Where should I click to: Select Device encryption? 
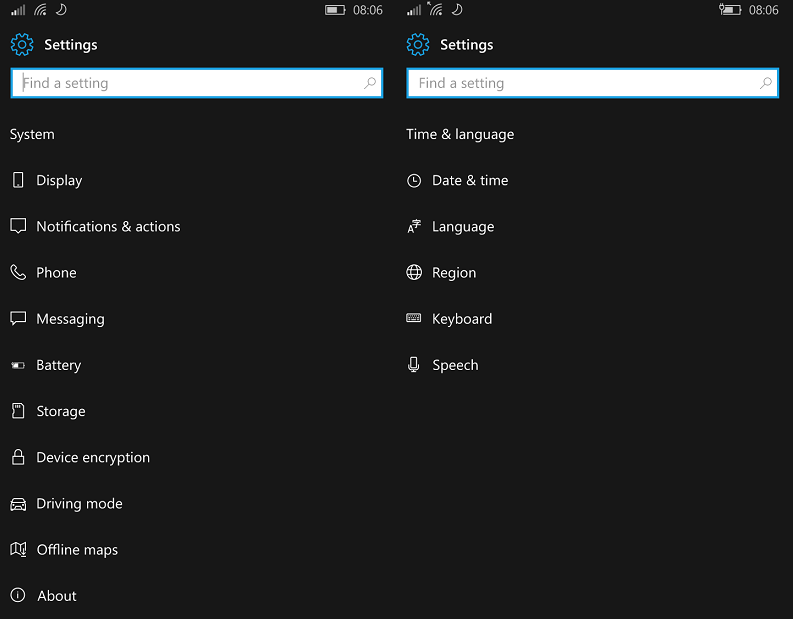click(x=93, y=458)
